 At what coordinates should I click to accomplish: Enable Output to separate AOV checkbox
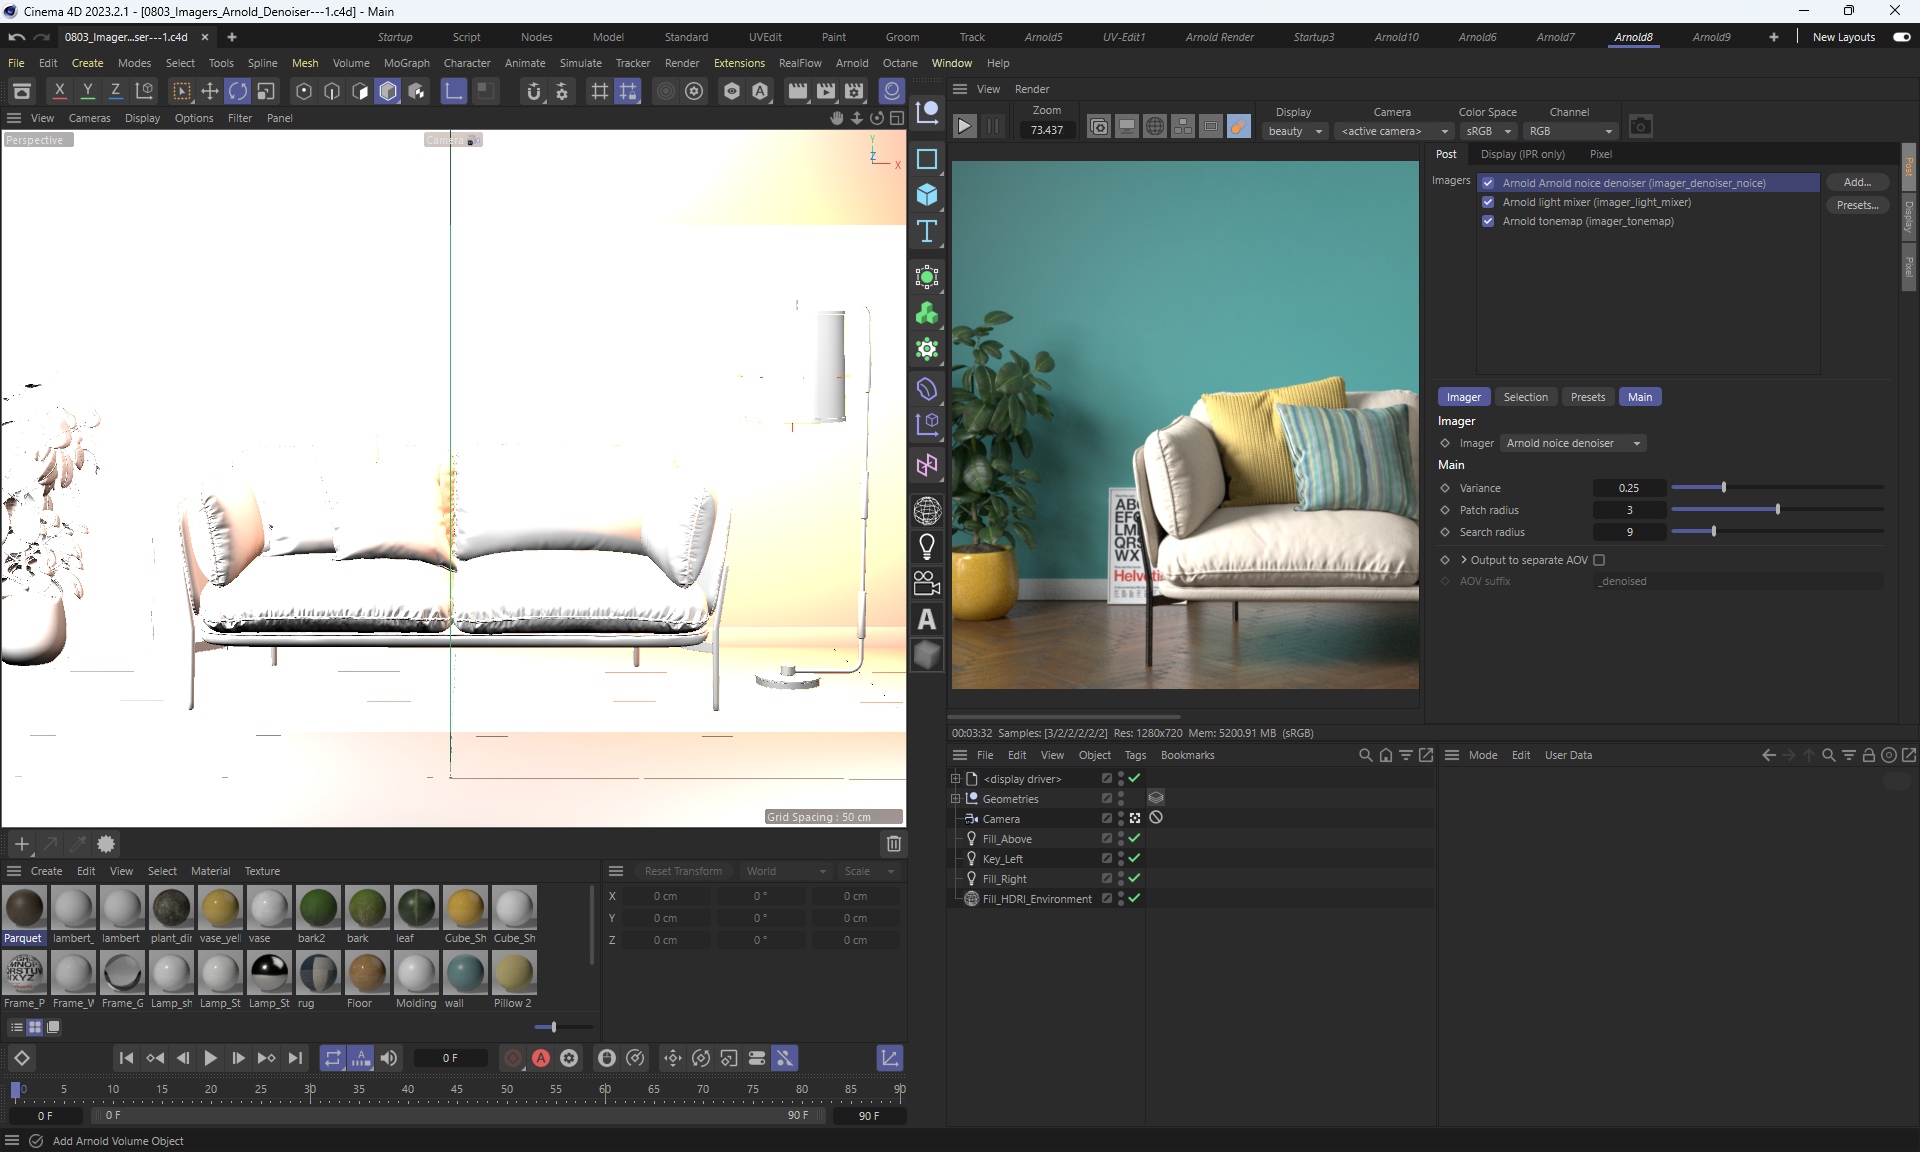(1599, 560)
